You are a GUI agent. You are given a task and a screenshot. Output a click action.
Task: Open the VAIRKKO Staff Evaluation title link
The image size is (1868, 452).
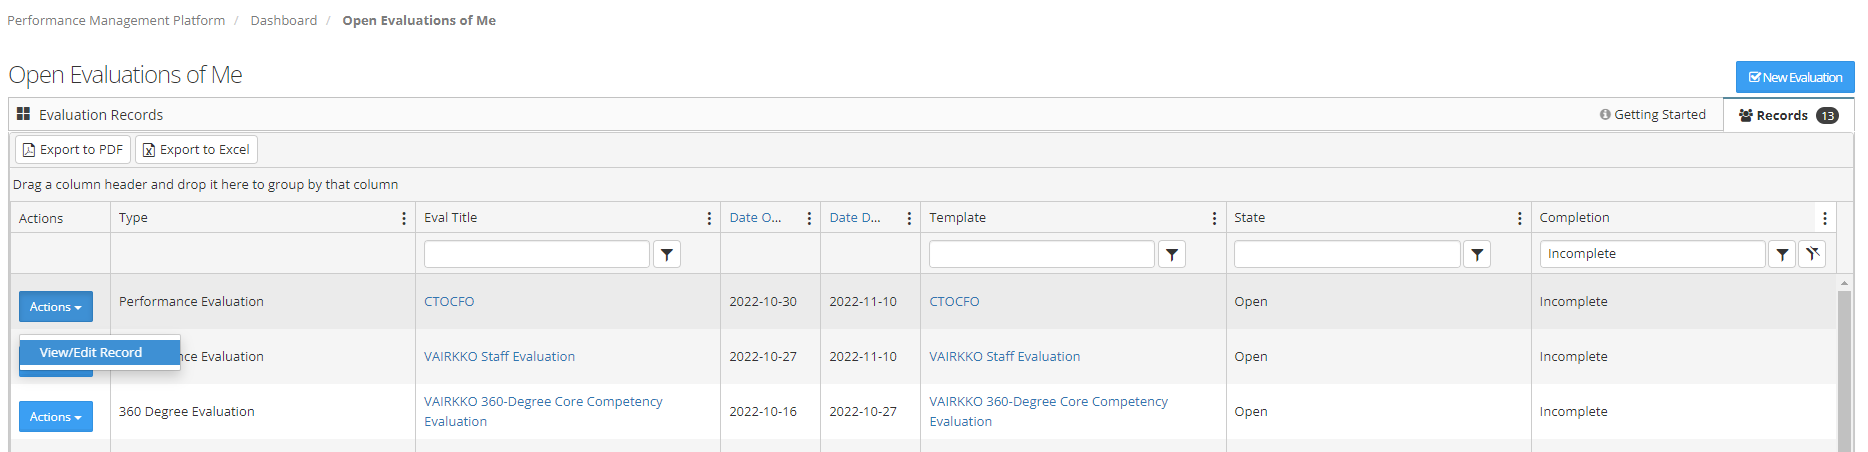499,357
